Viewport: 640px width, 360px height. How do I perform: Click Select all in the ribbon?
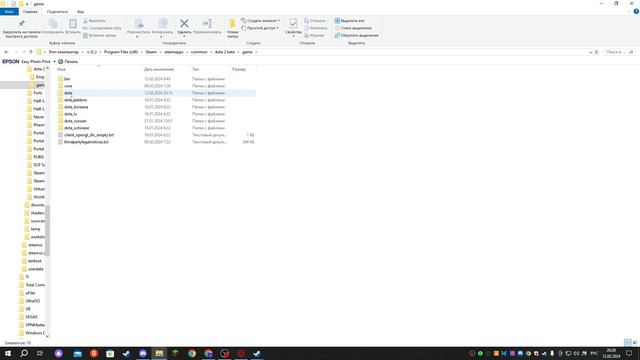(x=349, y=20)
